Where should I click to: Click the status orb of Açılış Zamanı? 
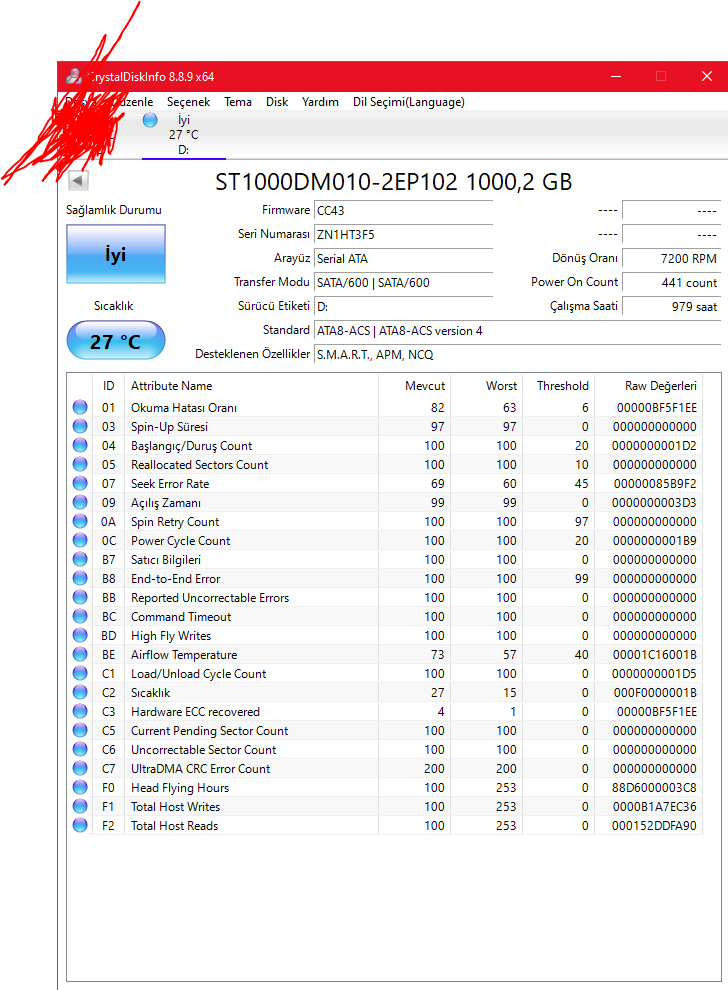coord(80,502)
